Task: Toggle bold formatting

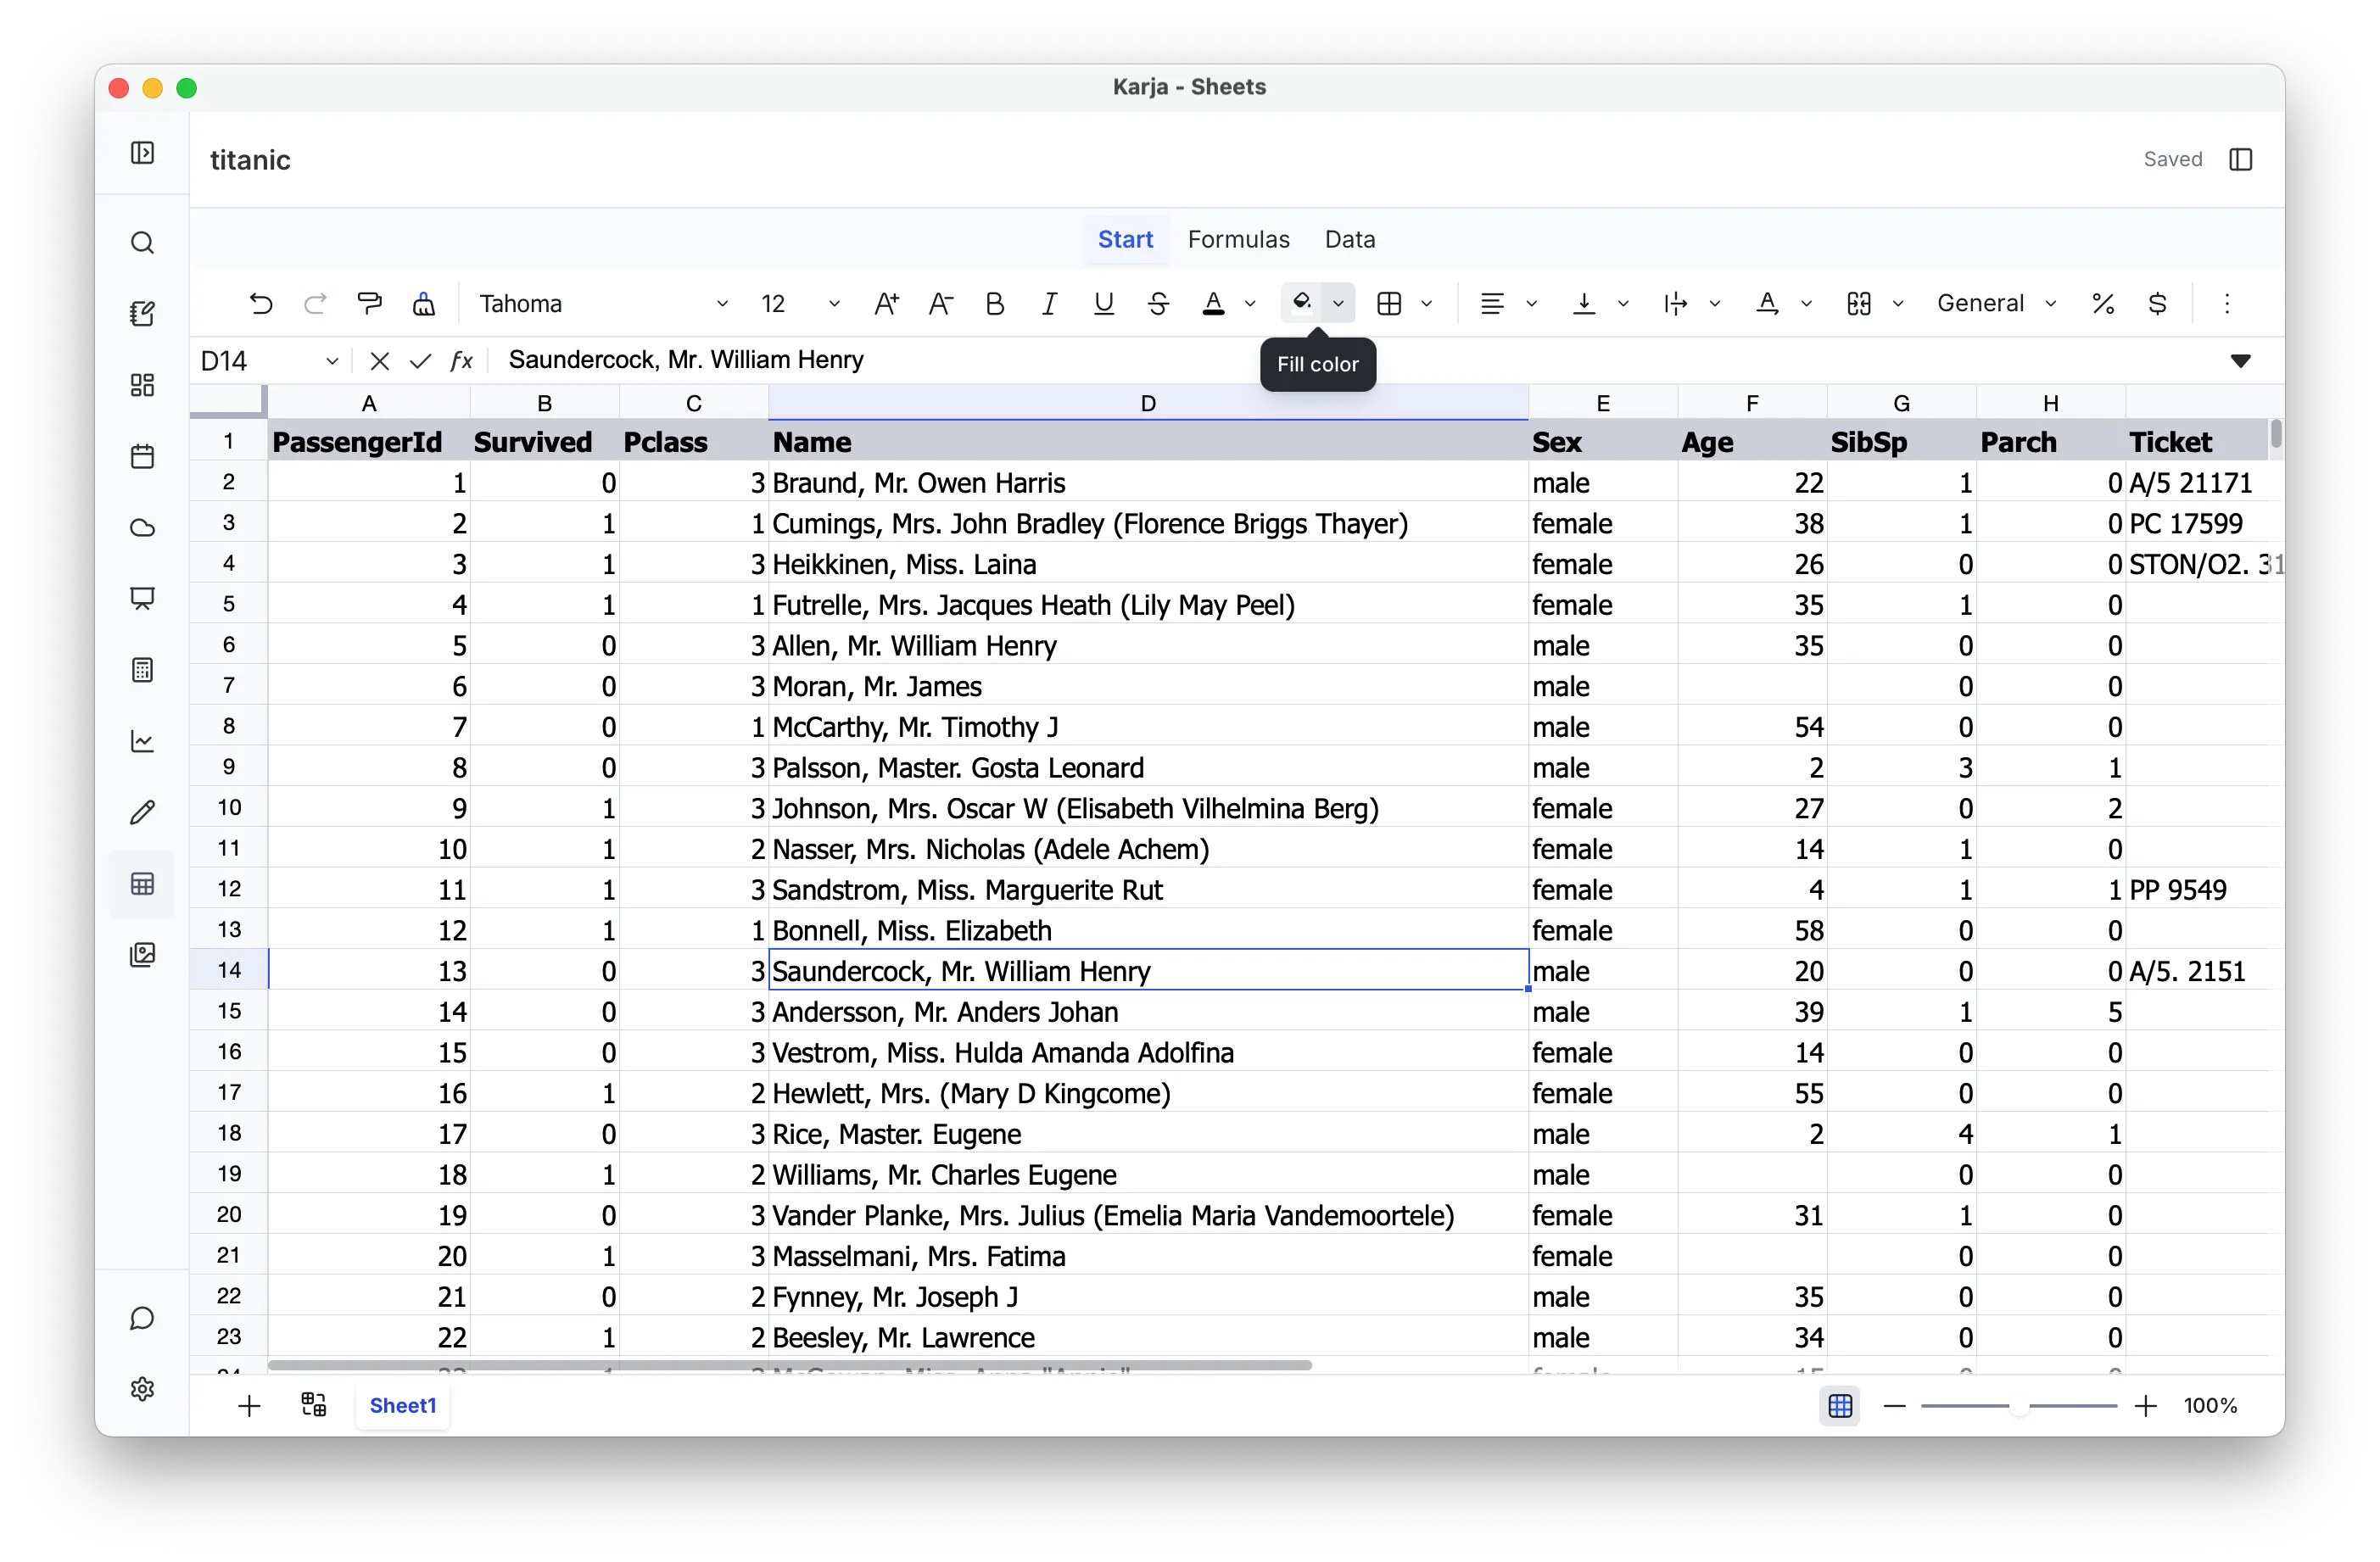Action: click(994, 304)
